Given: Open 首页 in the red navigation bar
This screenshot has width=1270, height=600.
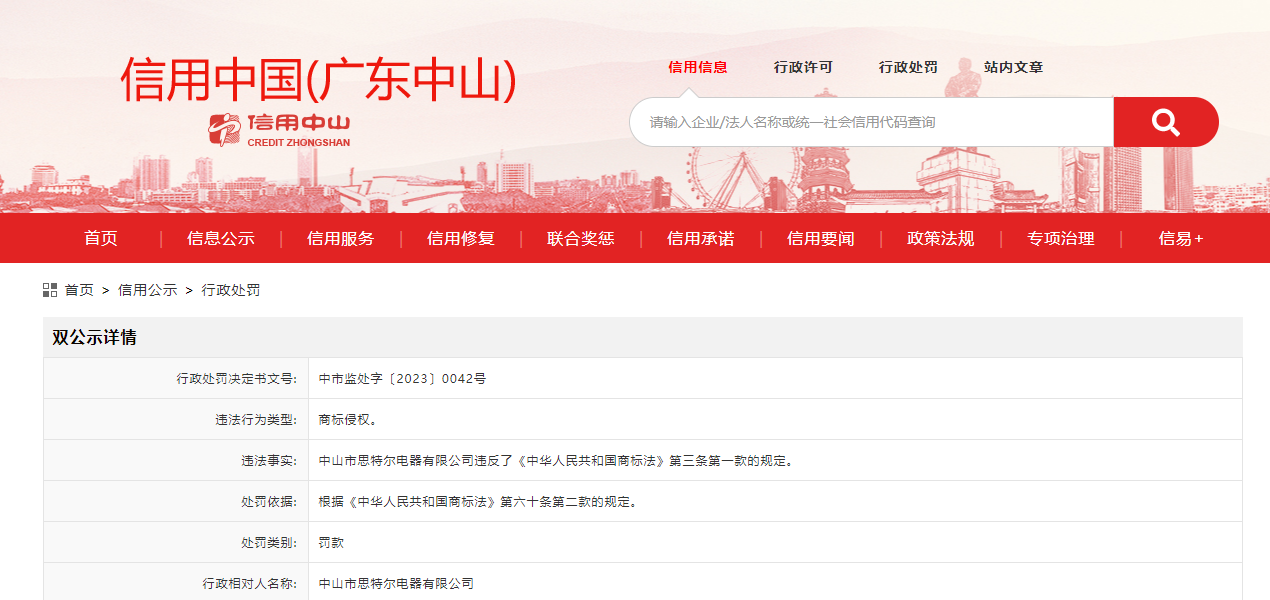Looking at the screenshot, I should [101, 238].
